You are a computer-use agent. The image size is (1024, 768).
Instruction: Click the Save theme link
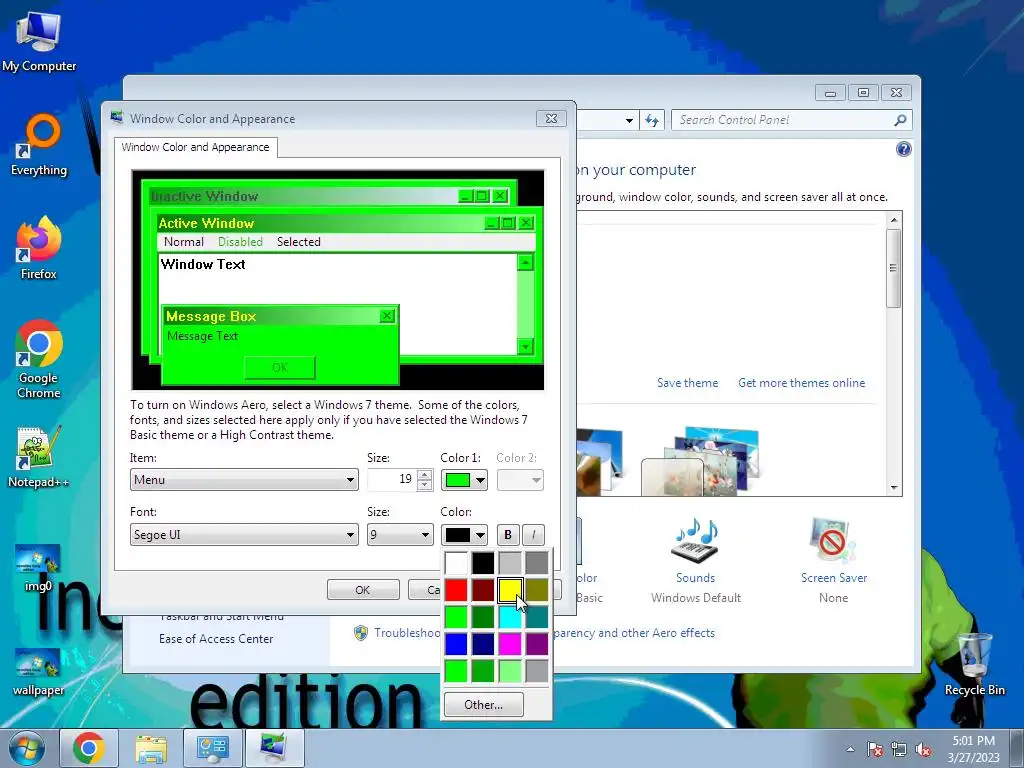click(x=687, y=383)
